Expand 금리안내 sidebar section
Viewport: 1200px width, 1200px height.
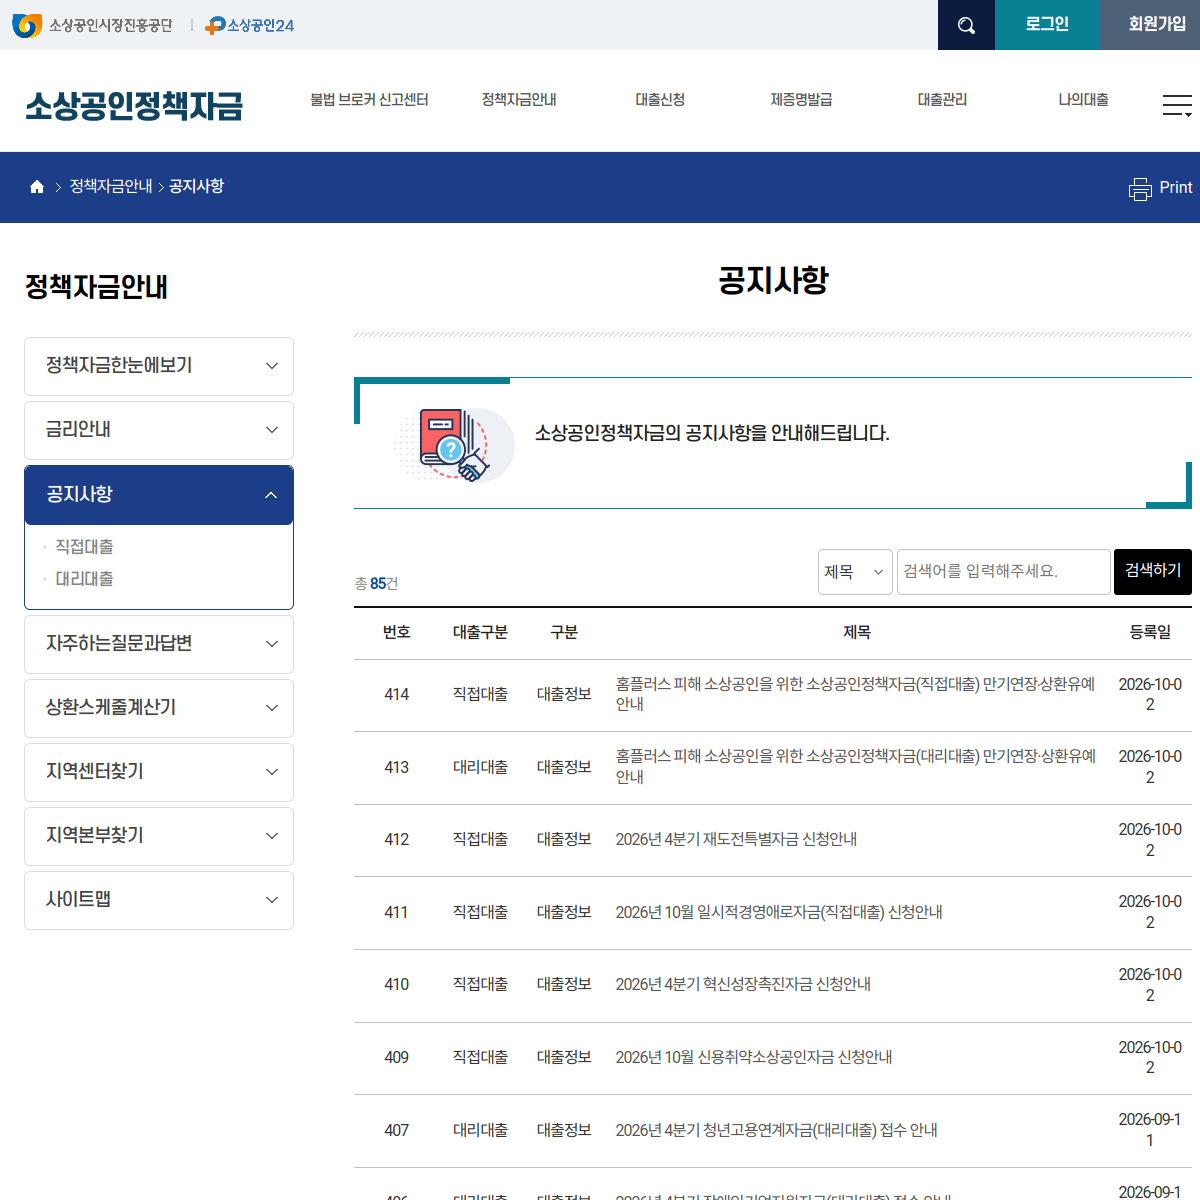159,430
